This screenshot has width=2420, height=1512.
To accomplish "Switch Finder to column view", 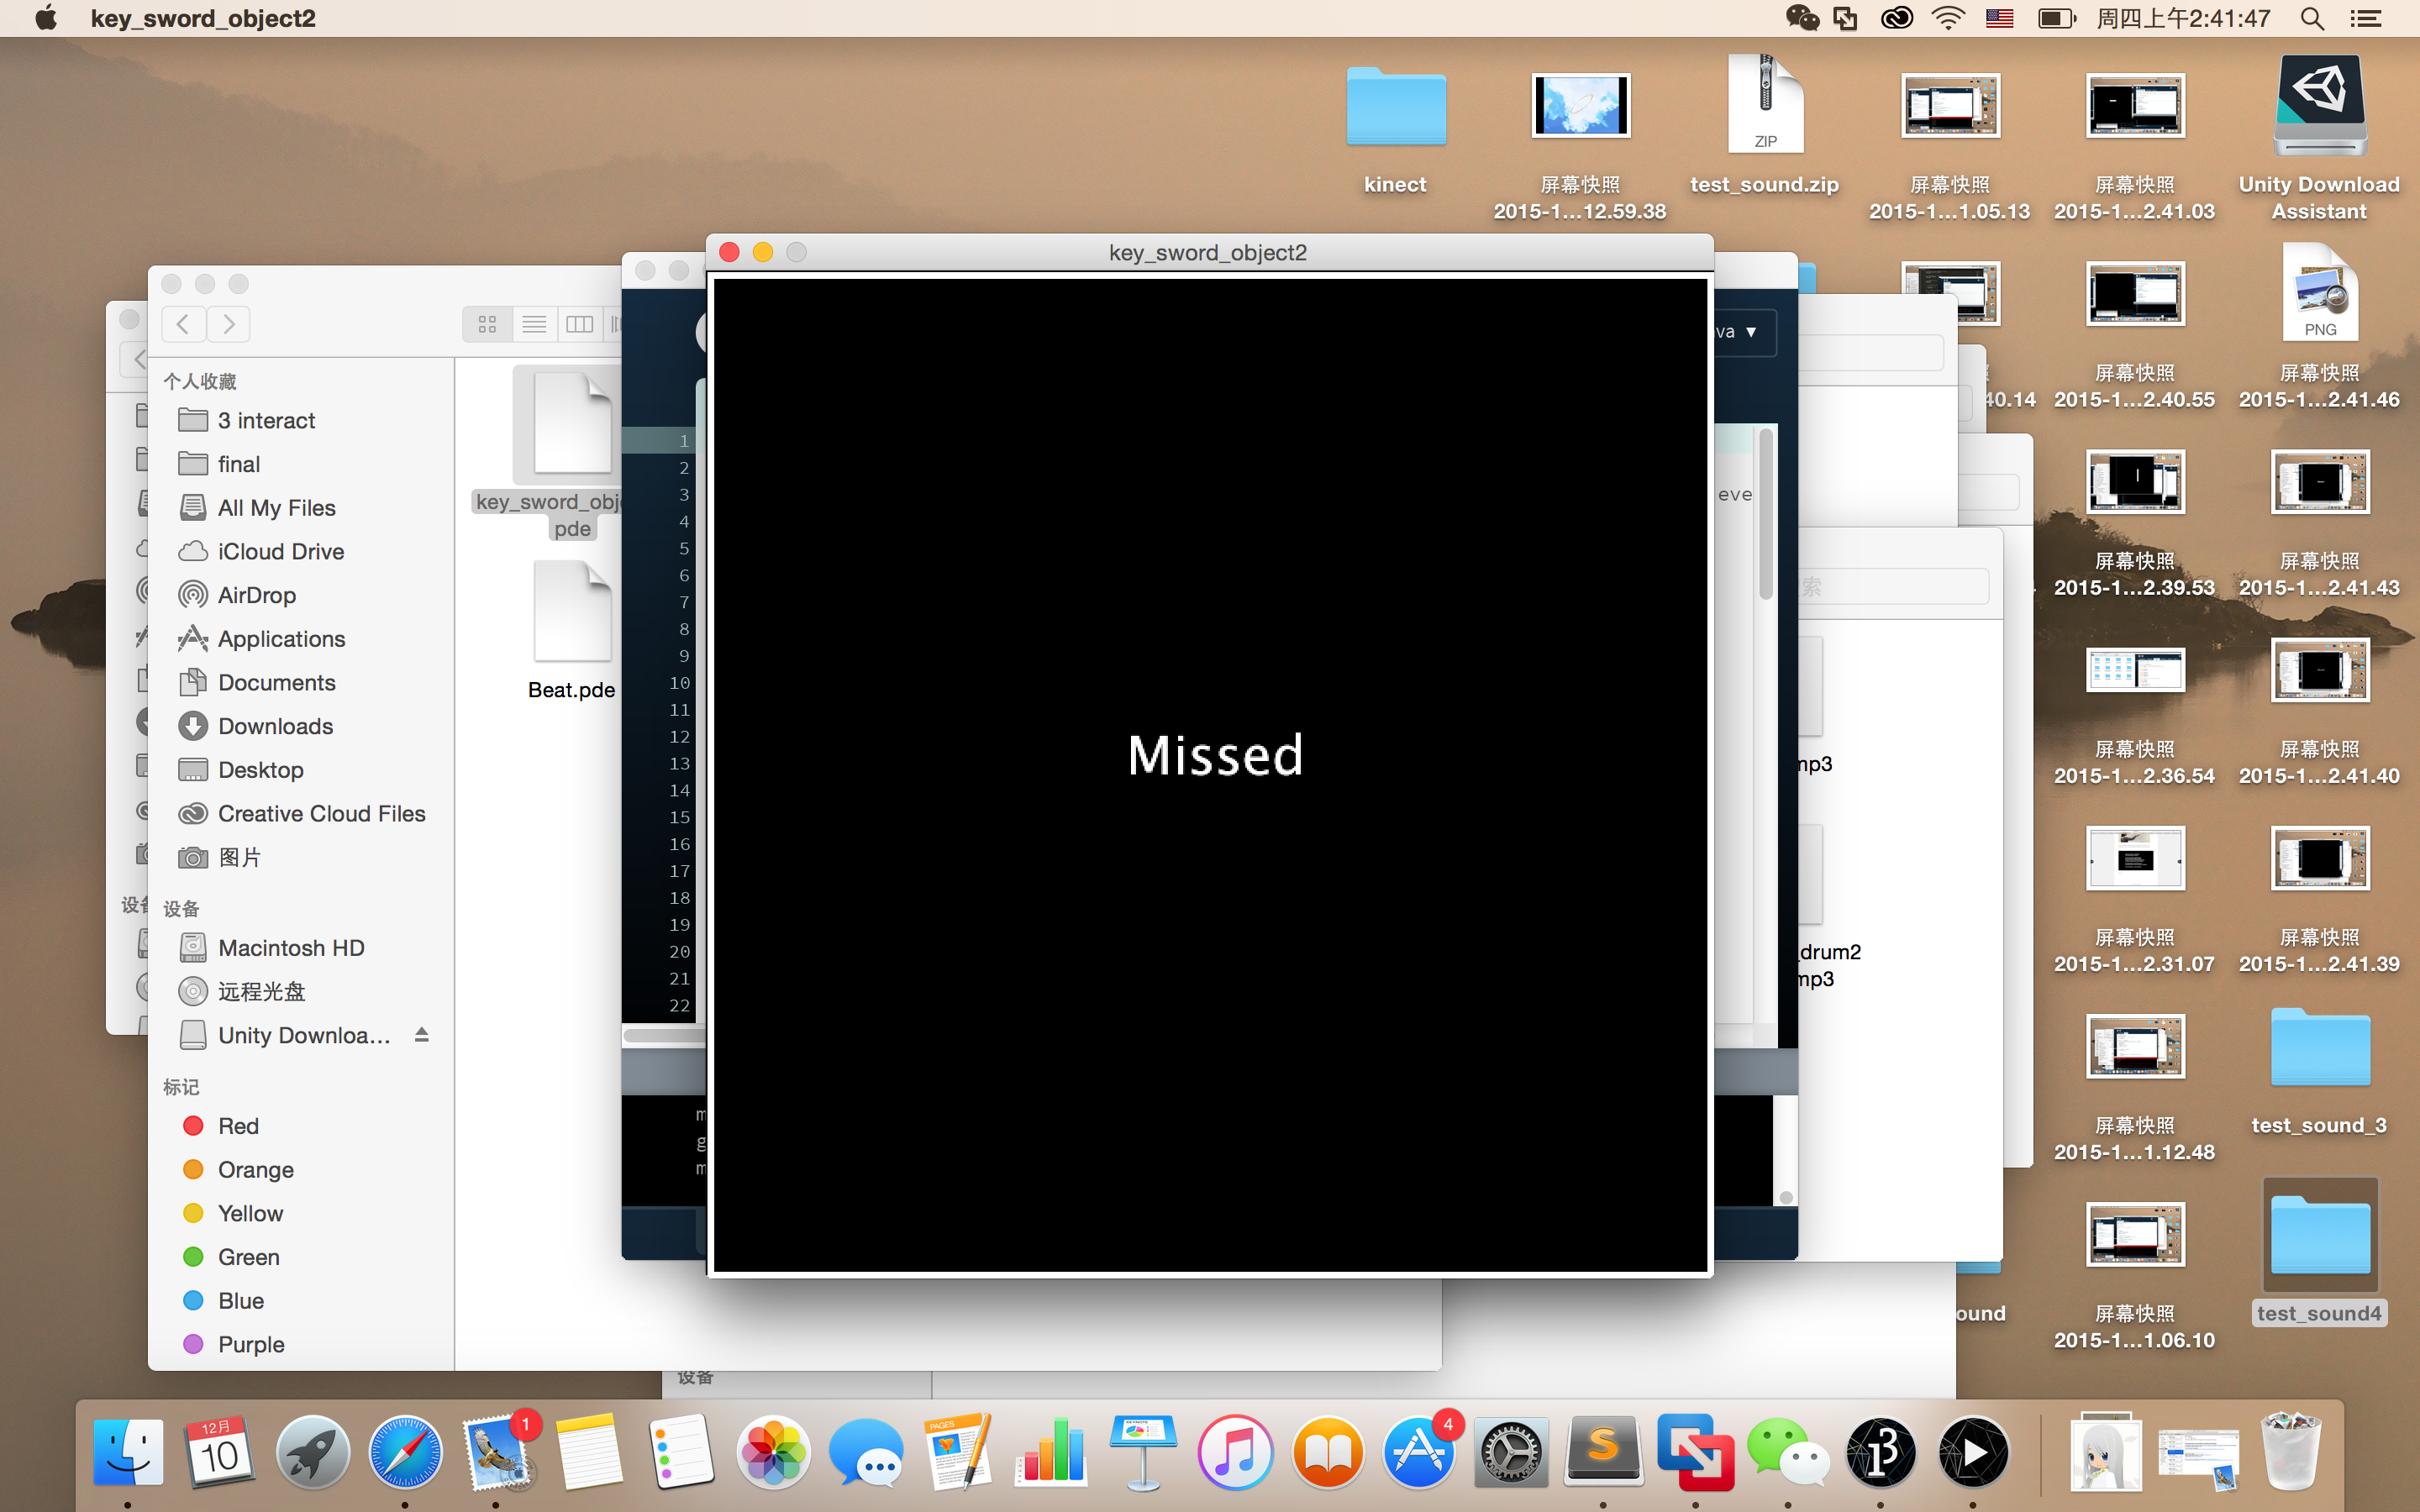I will 579,324.
